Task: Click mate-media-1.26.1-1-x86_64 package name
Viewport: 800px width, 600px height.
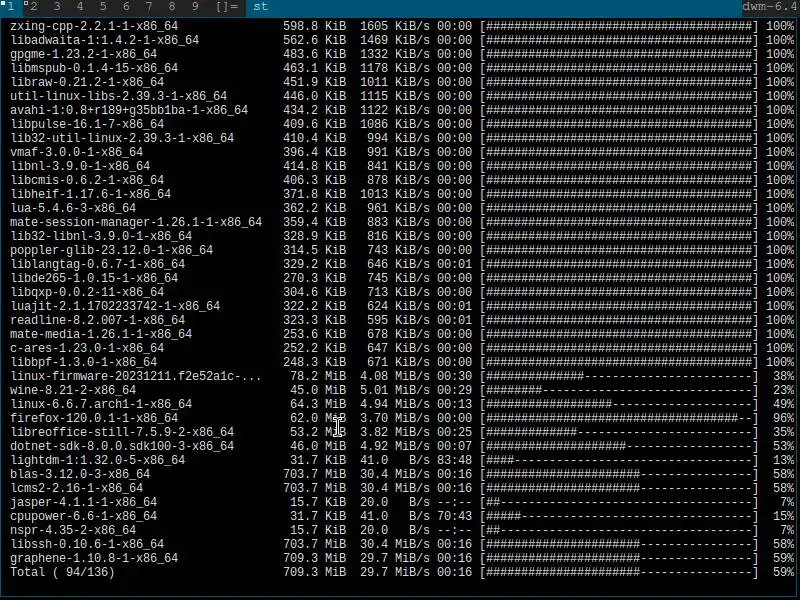Action: (x=101, y=334)
